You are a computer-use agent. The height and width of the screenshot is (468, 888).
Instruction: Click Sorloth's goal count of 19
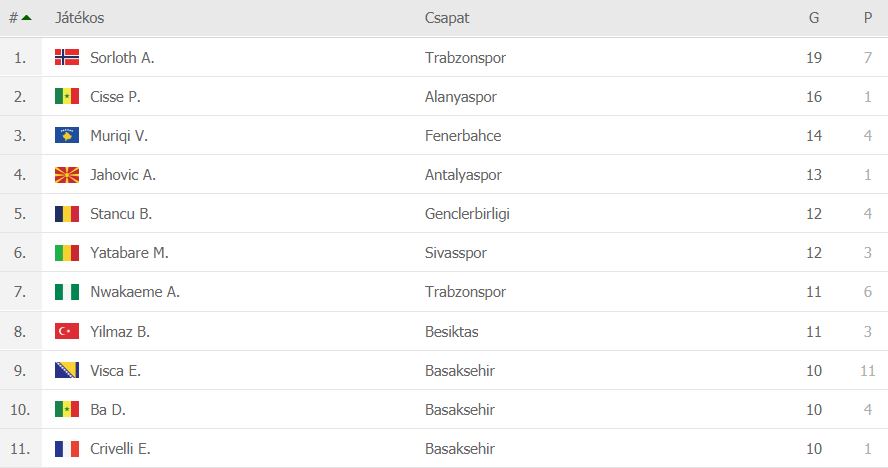tap(814, 57)
